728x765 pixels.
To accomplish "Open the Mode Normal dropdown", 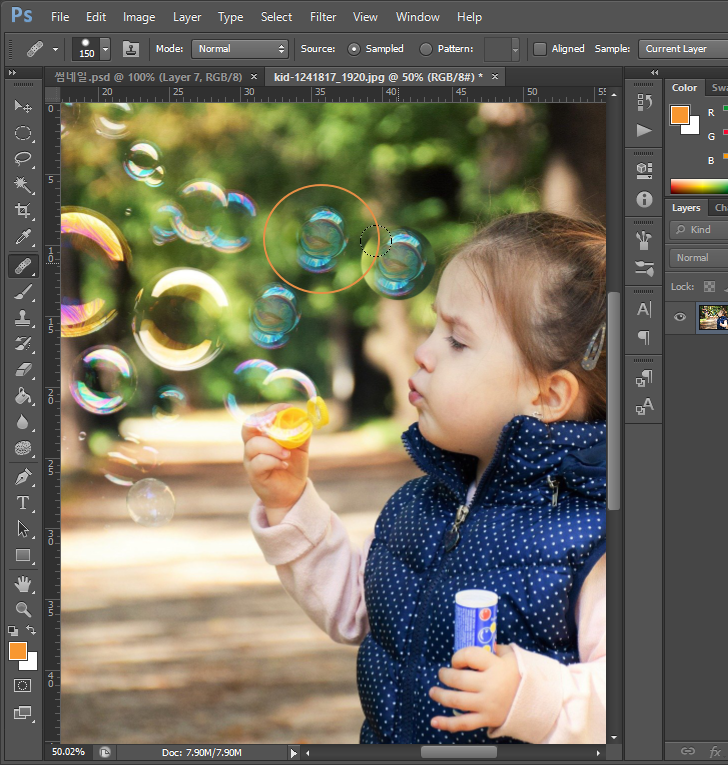I will pyautogui.click(x=240, y=49).
